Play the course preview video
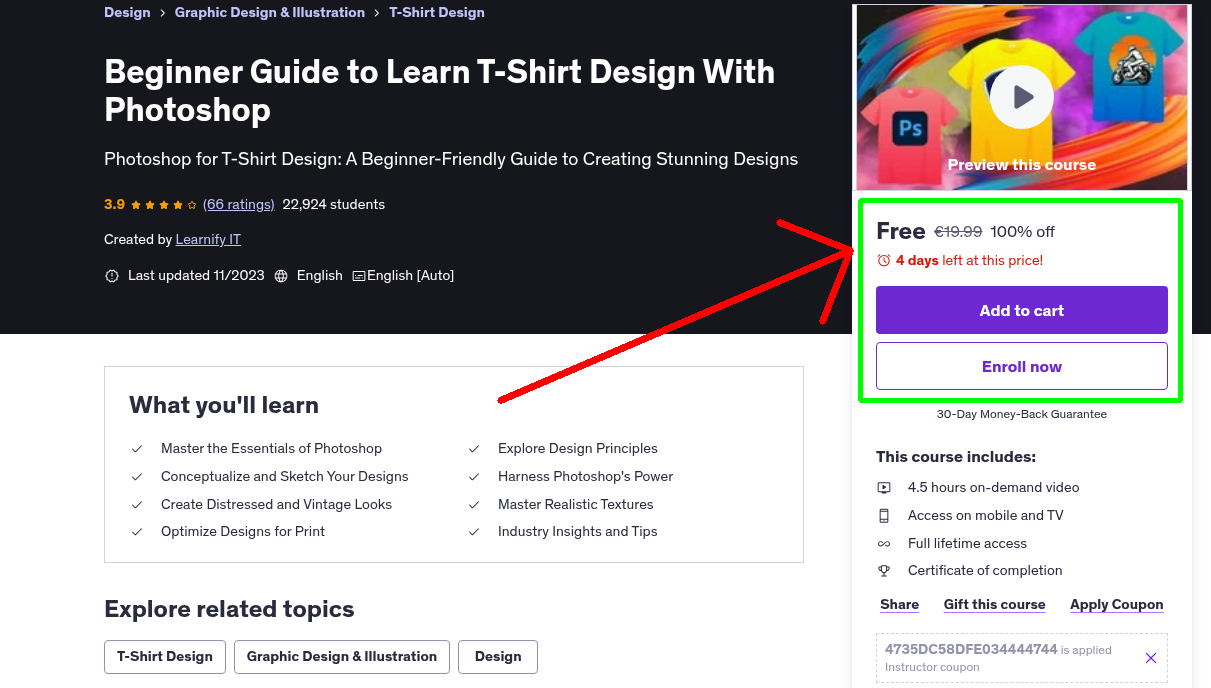This screenshot has height=688, width=1211. (x=1021, y=97)
